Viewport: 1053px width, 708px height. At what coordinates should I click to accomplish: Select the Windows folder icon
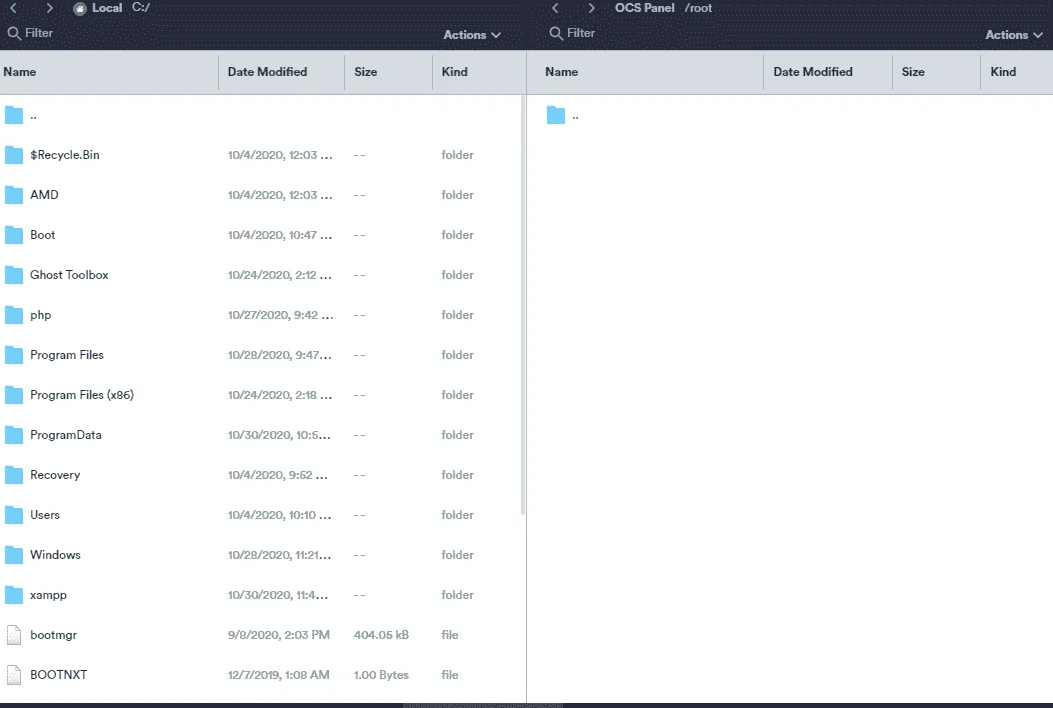(x=14, y=556)
